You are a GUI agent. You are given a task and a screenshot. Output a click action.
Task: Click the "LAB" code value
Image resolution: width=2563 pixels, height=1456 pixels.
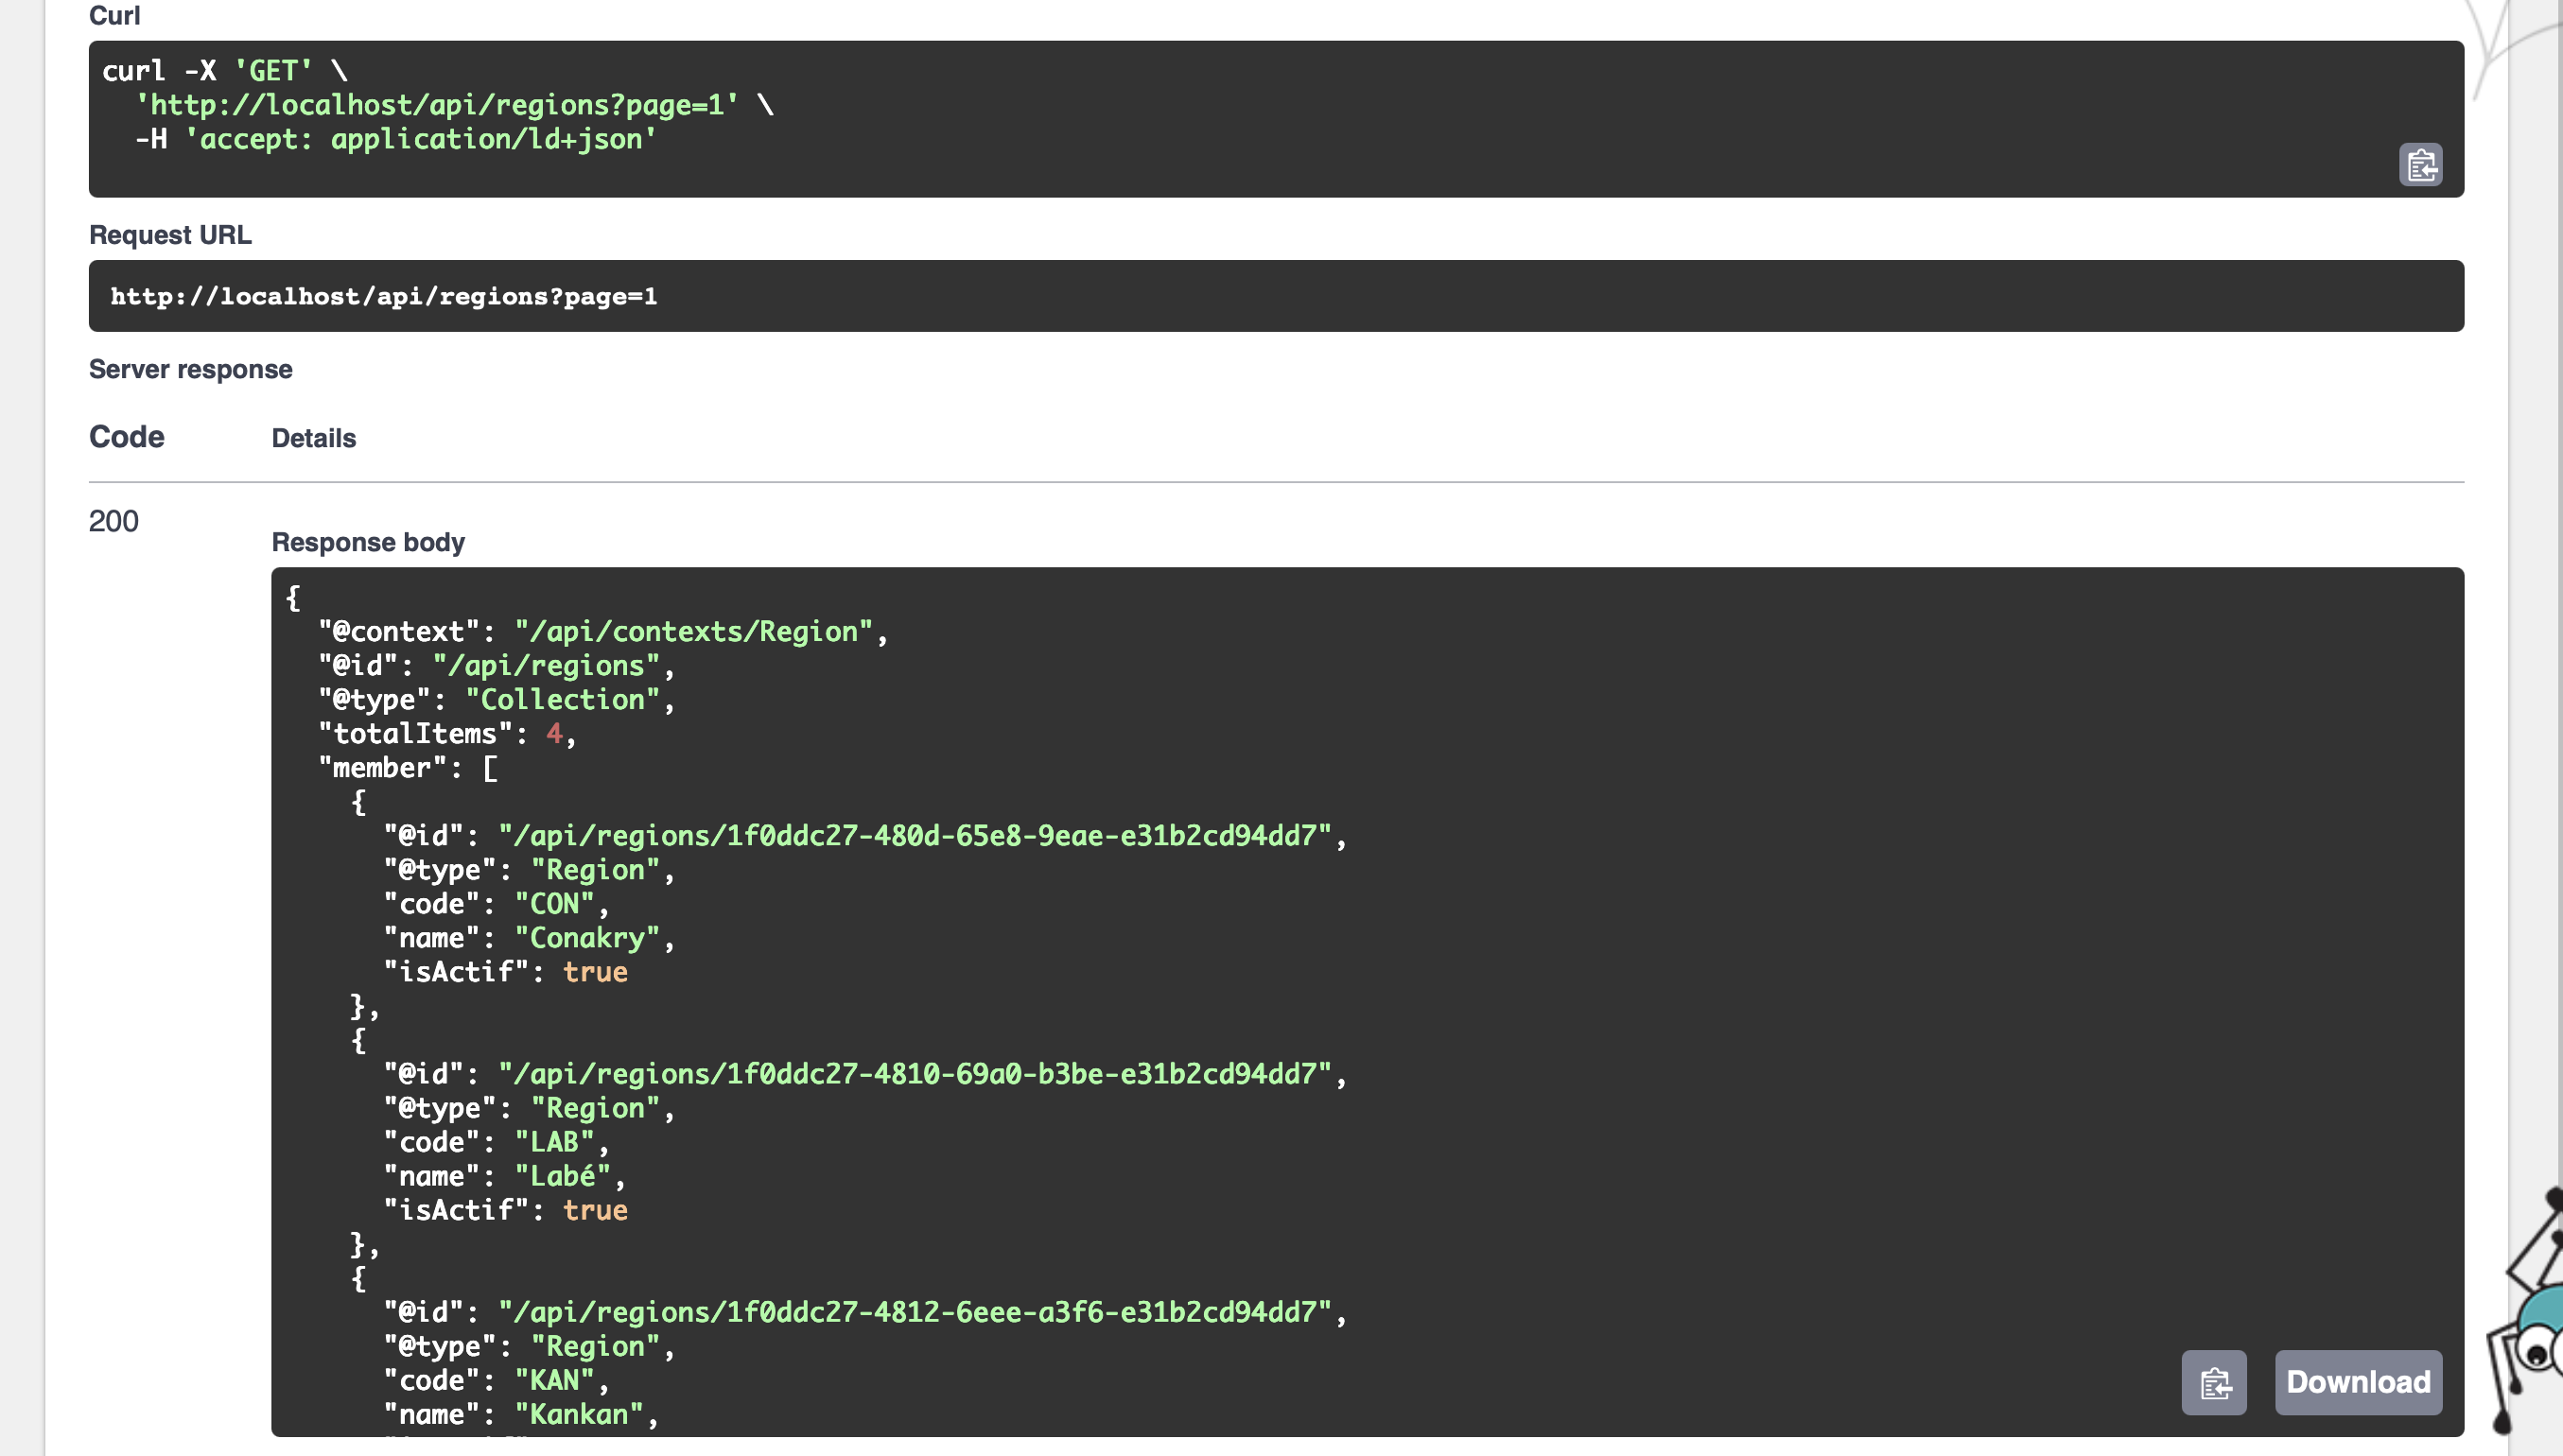(554, 1142)
